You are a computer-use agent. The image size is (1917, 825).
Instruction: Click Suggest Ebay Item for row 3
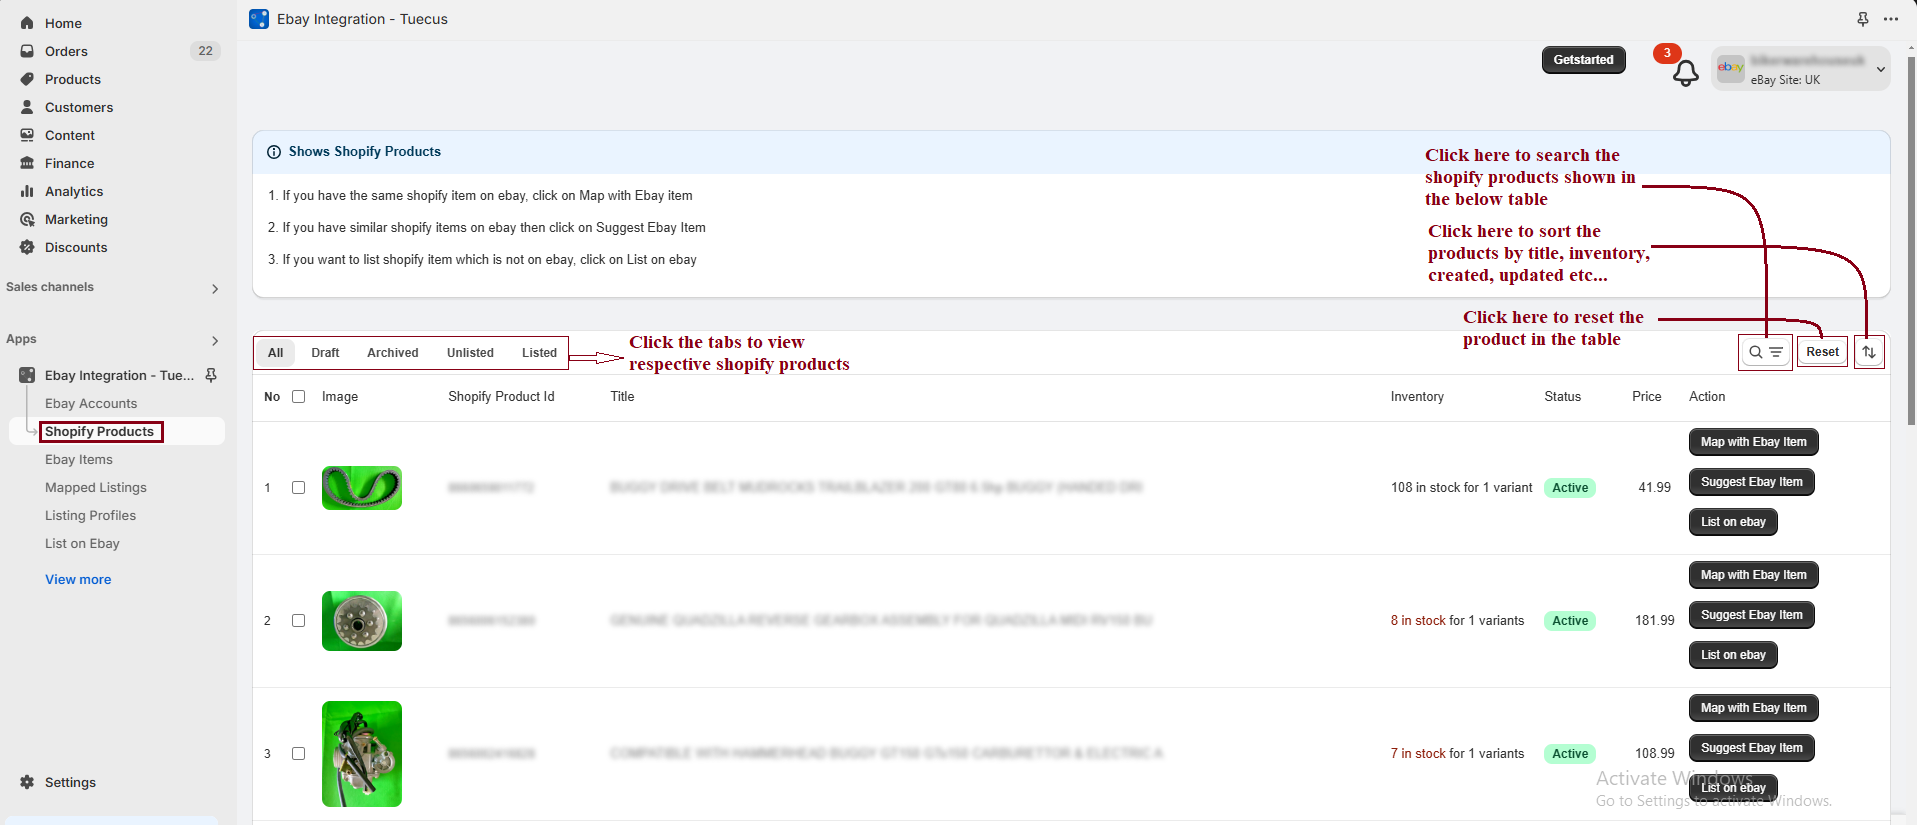click(x=1752, y=748)
